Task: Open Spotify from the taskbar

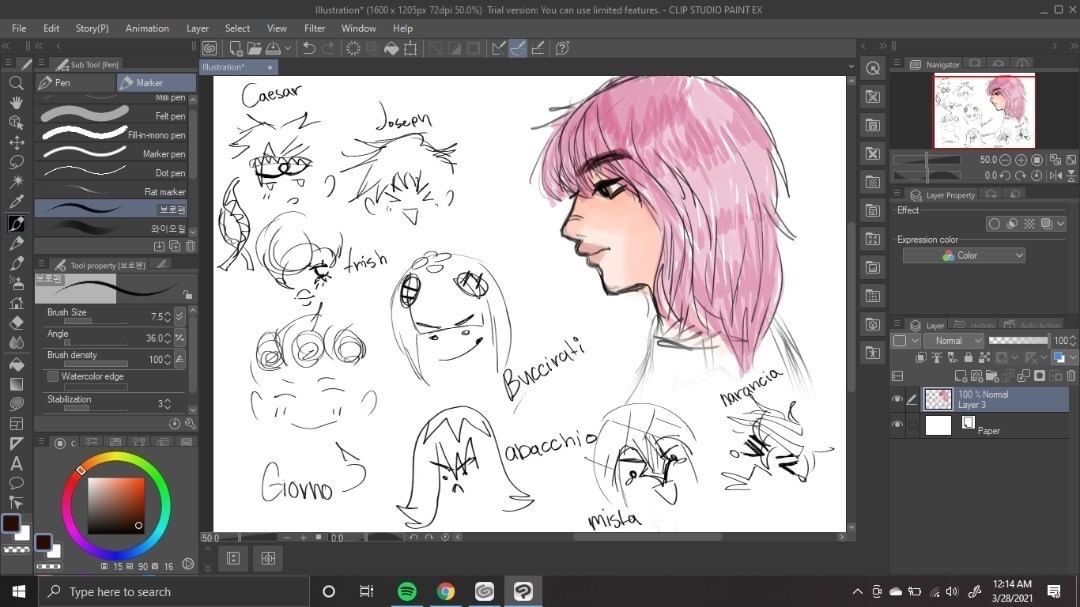Action: point(407,591)
